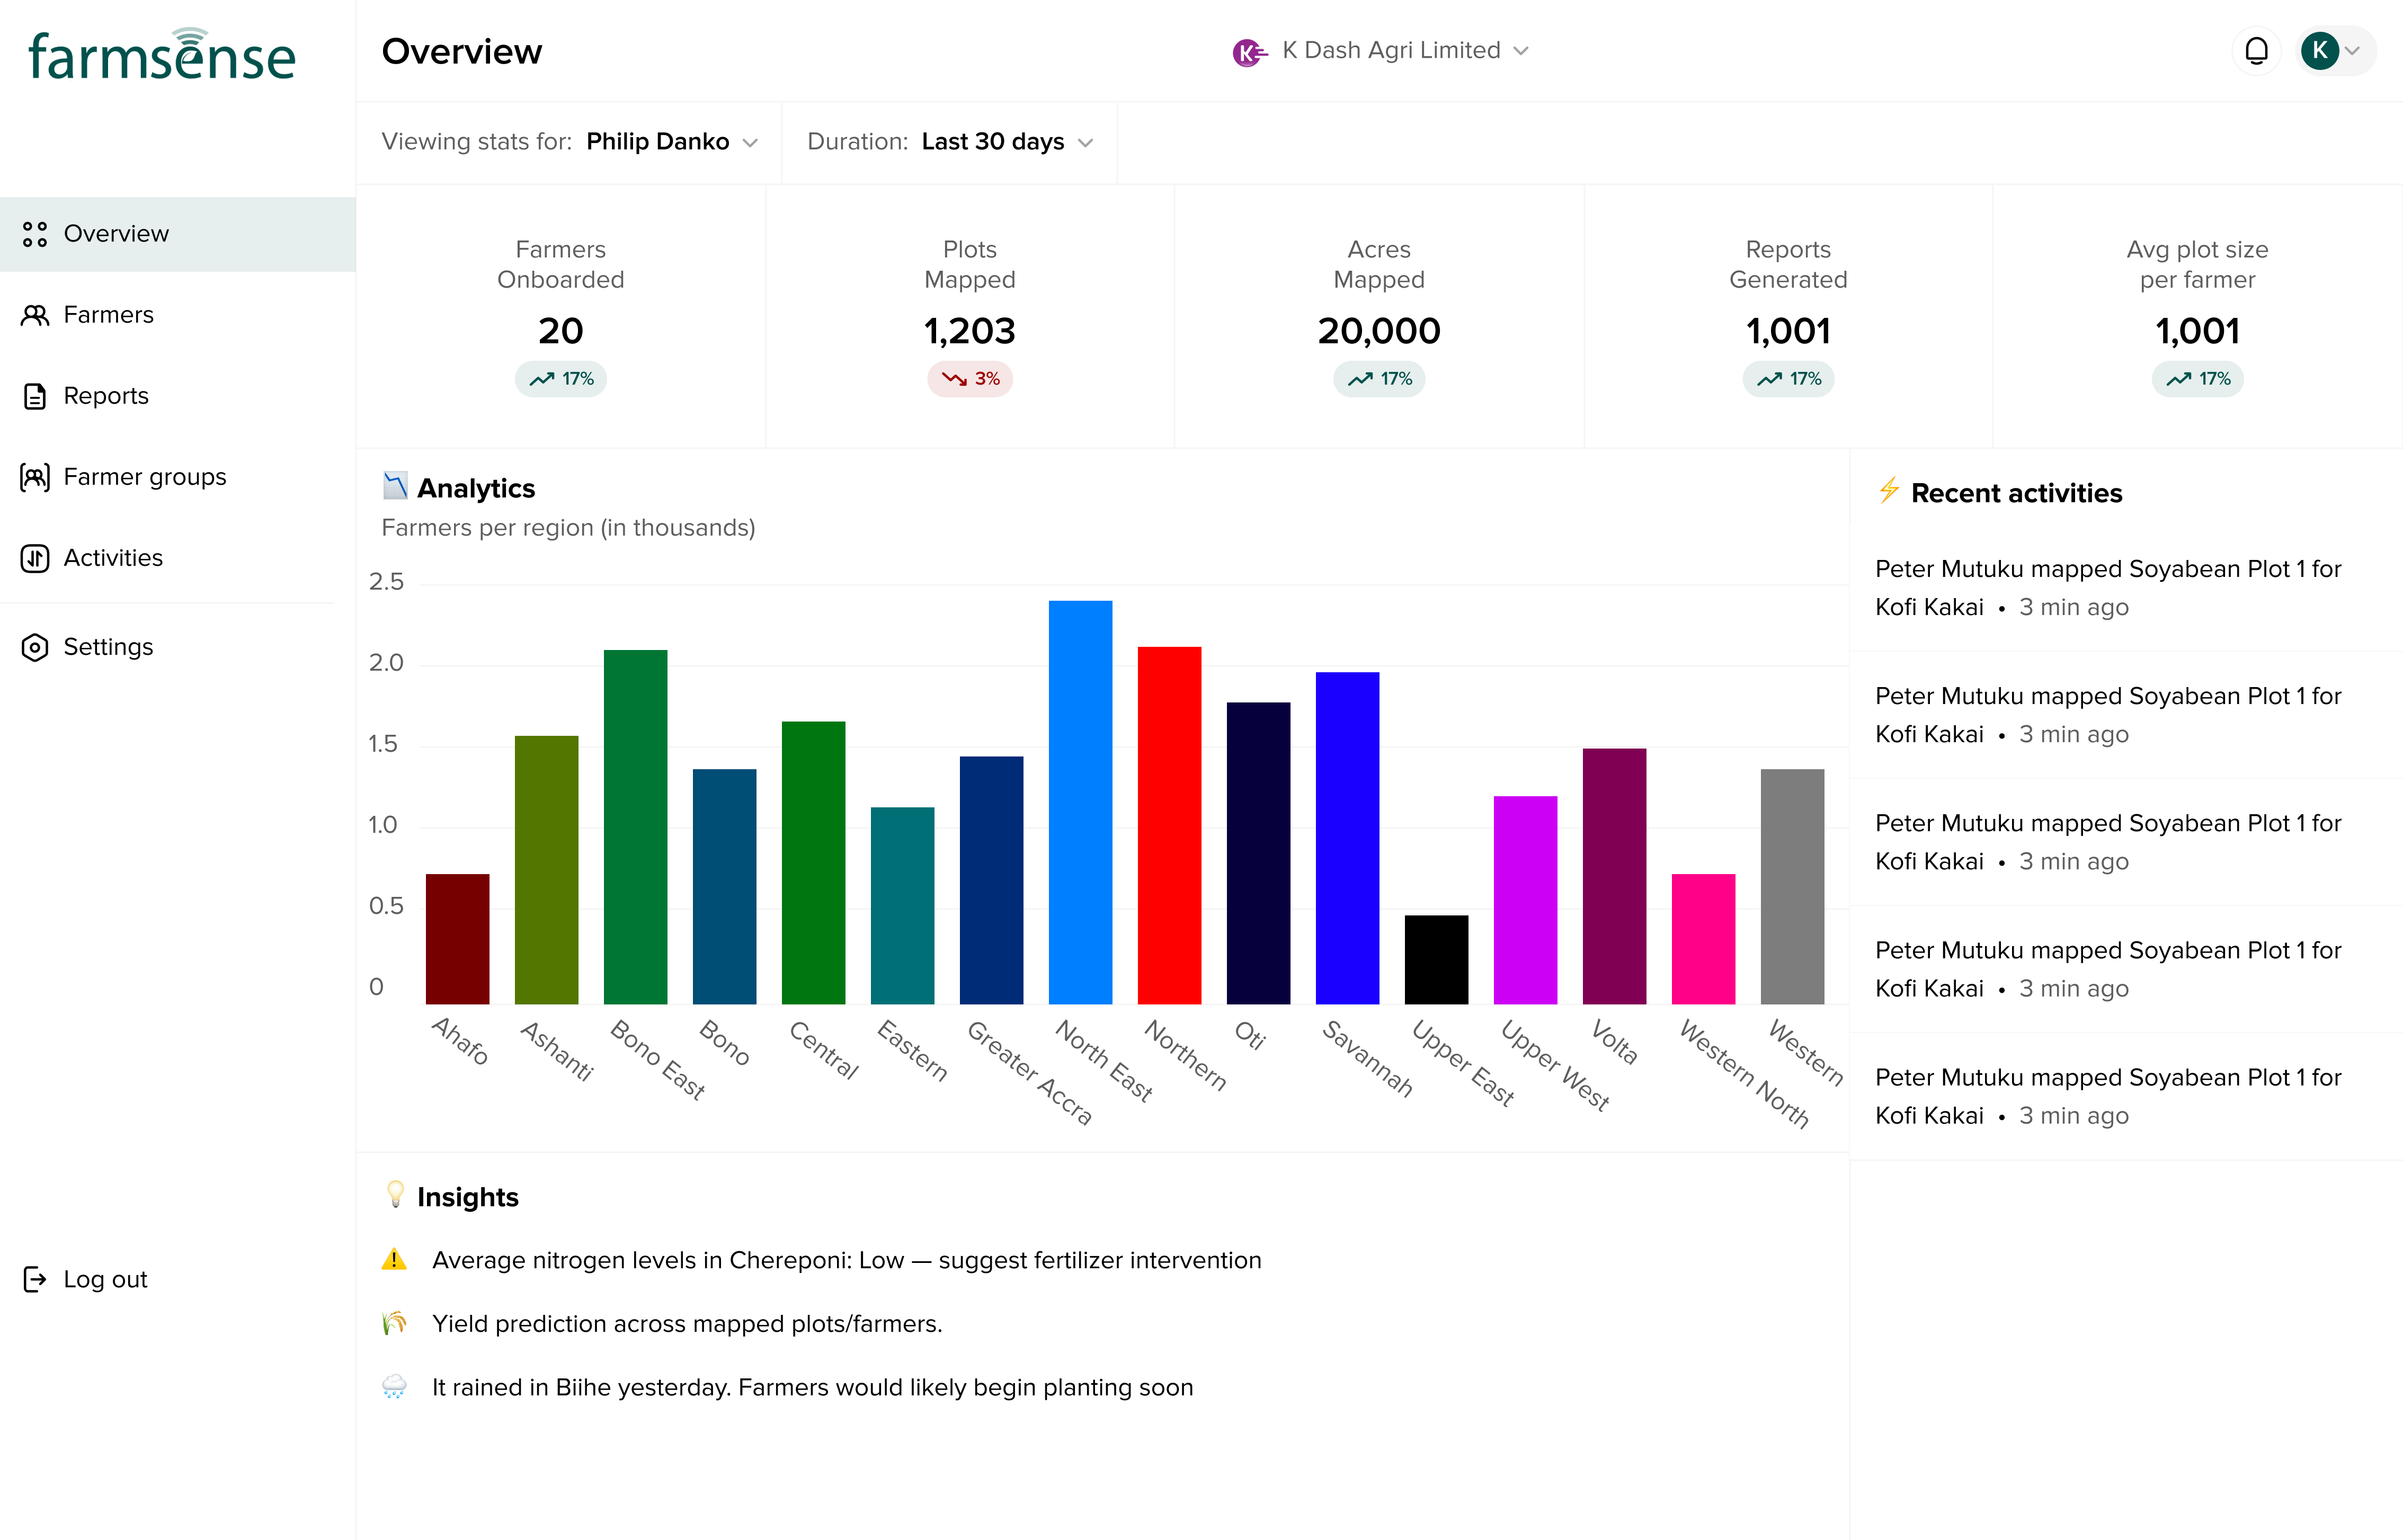Click the Settings gear icon
Image resolution: width=2403 pixels, height=1540 pixels.
click(x=35, y=647)
